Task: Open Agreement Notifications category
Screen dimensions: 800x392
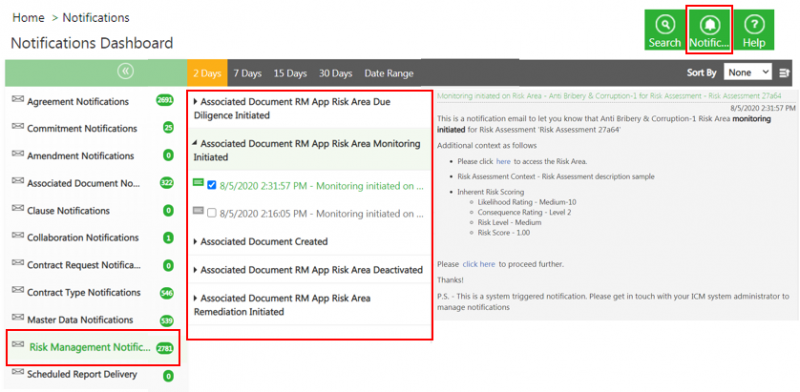Action: click(x=78, y=102)
